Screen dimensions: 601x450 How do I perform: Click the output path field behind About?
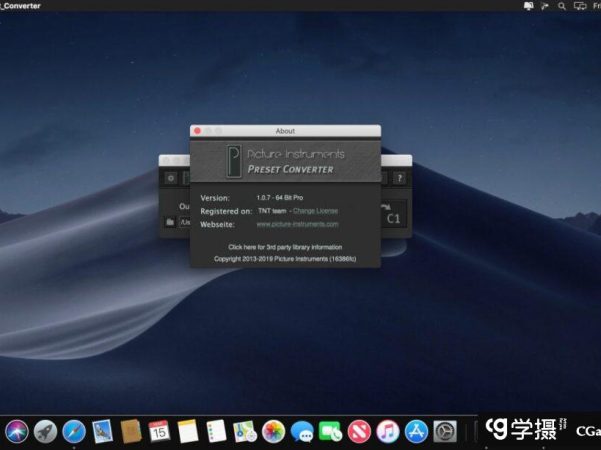click(x=185, y=222)
